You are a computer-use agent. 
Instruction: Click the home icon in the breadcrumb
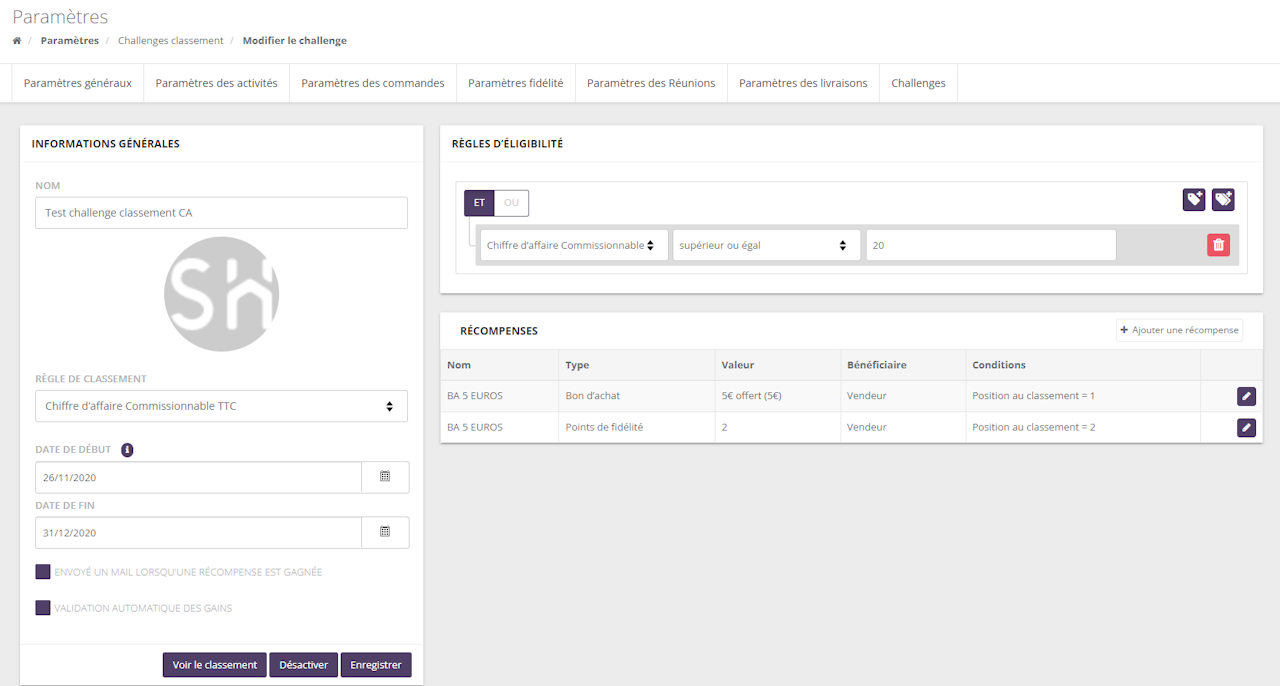point(17,41)
